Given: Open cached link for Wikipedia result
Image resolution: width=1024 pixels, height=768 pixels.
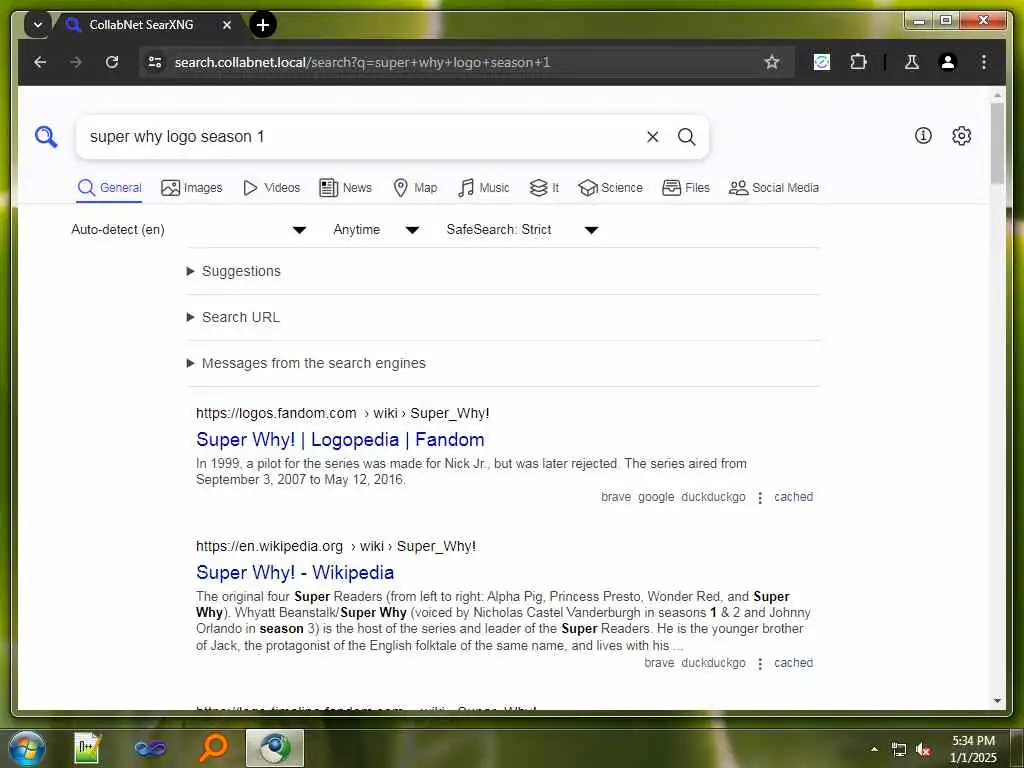Looking at the screenshot, I should click(793, 663).
